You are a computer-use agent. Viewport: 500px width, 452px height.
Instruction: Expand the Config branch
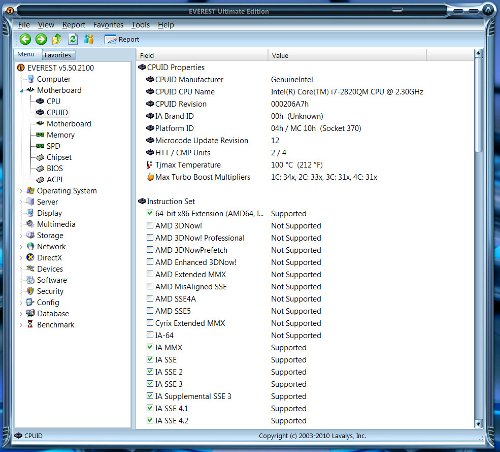21,303
